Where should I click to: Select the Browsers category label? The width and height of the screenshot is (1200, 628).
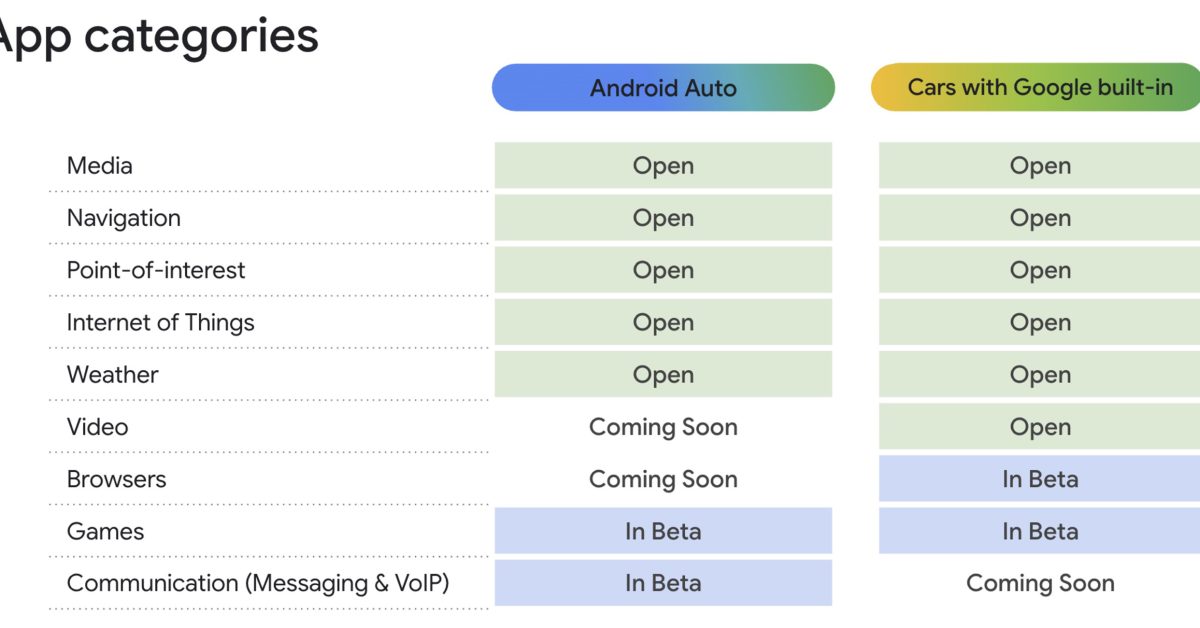[117, 479]
